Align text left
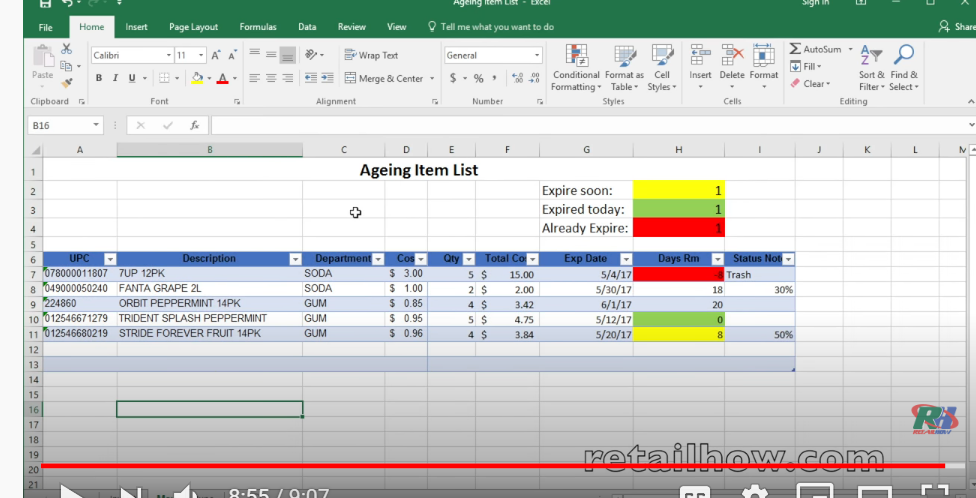 pos(255,78)
